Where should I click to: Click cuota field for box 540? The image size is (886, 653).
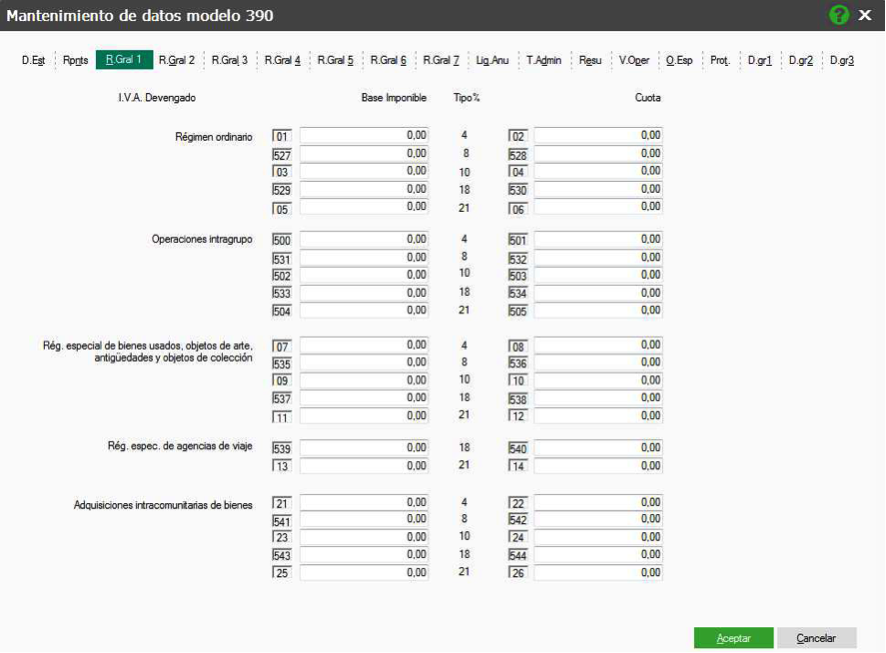pyautogui.click(x=598, y=447)
